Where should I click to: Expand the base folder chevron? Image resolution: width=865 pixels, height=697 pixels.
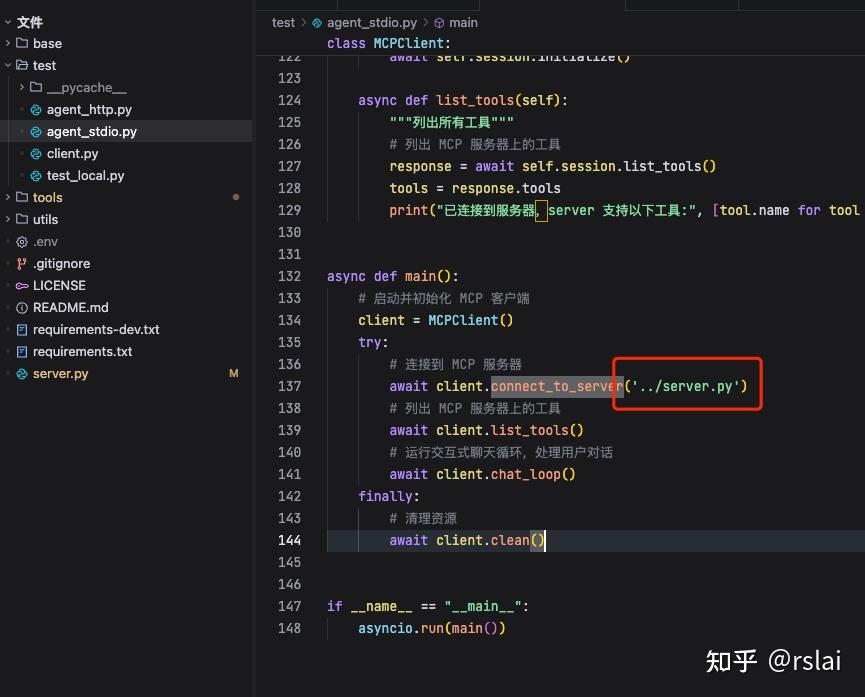[x=8, y=43]
